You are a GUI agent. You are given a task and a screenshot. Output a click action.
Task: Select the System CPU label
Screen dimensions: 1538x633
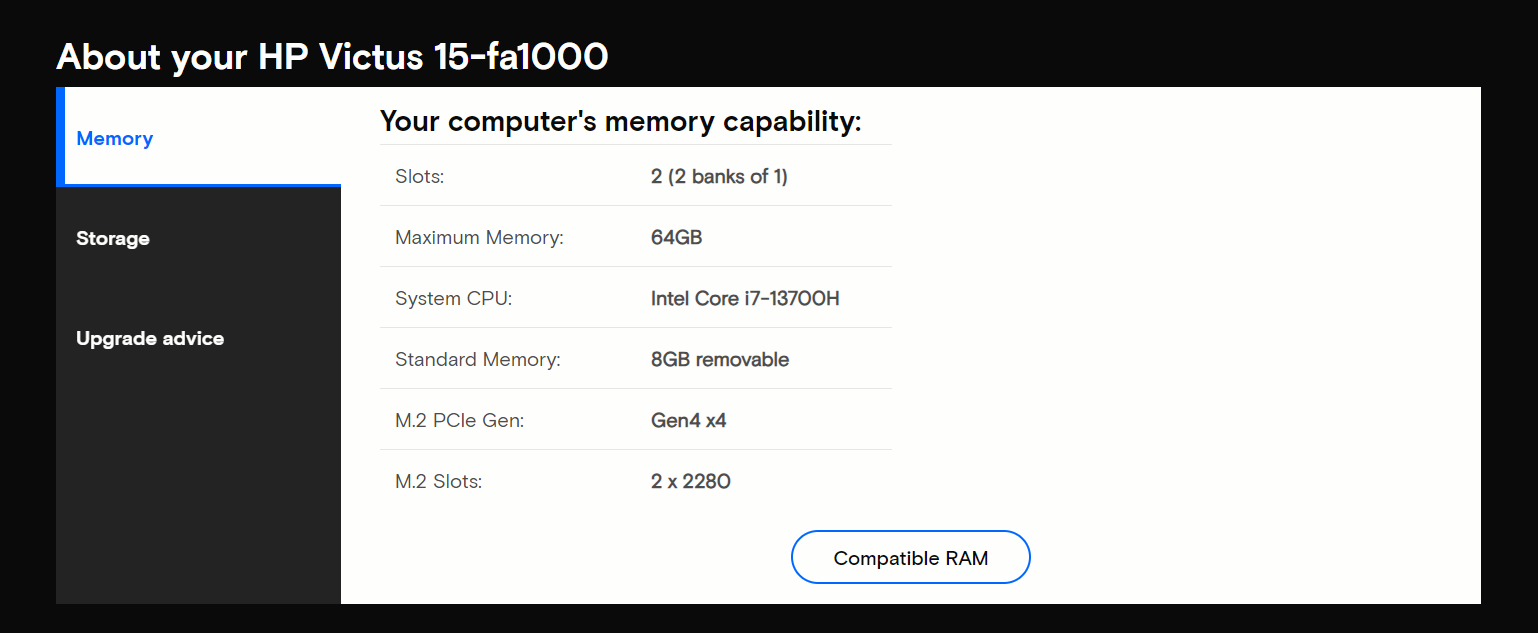(x=453, y=299)
